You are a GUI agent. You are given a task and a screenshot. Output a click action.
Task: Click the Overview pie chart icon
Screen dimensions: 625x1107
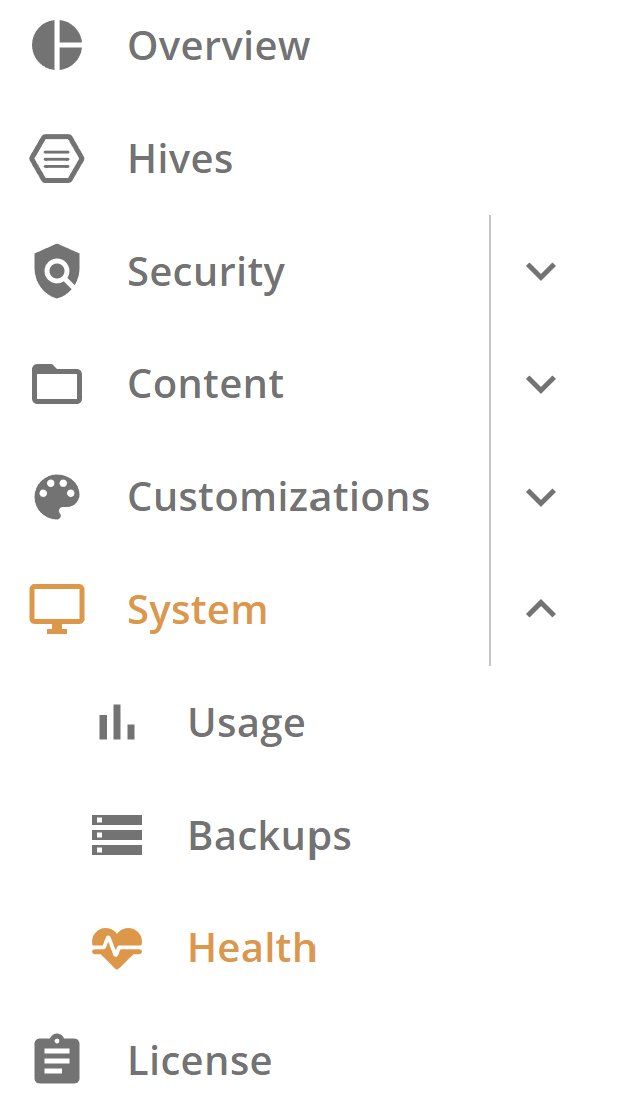coord(57,46)
